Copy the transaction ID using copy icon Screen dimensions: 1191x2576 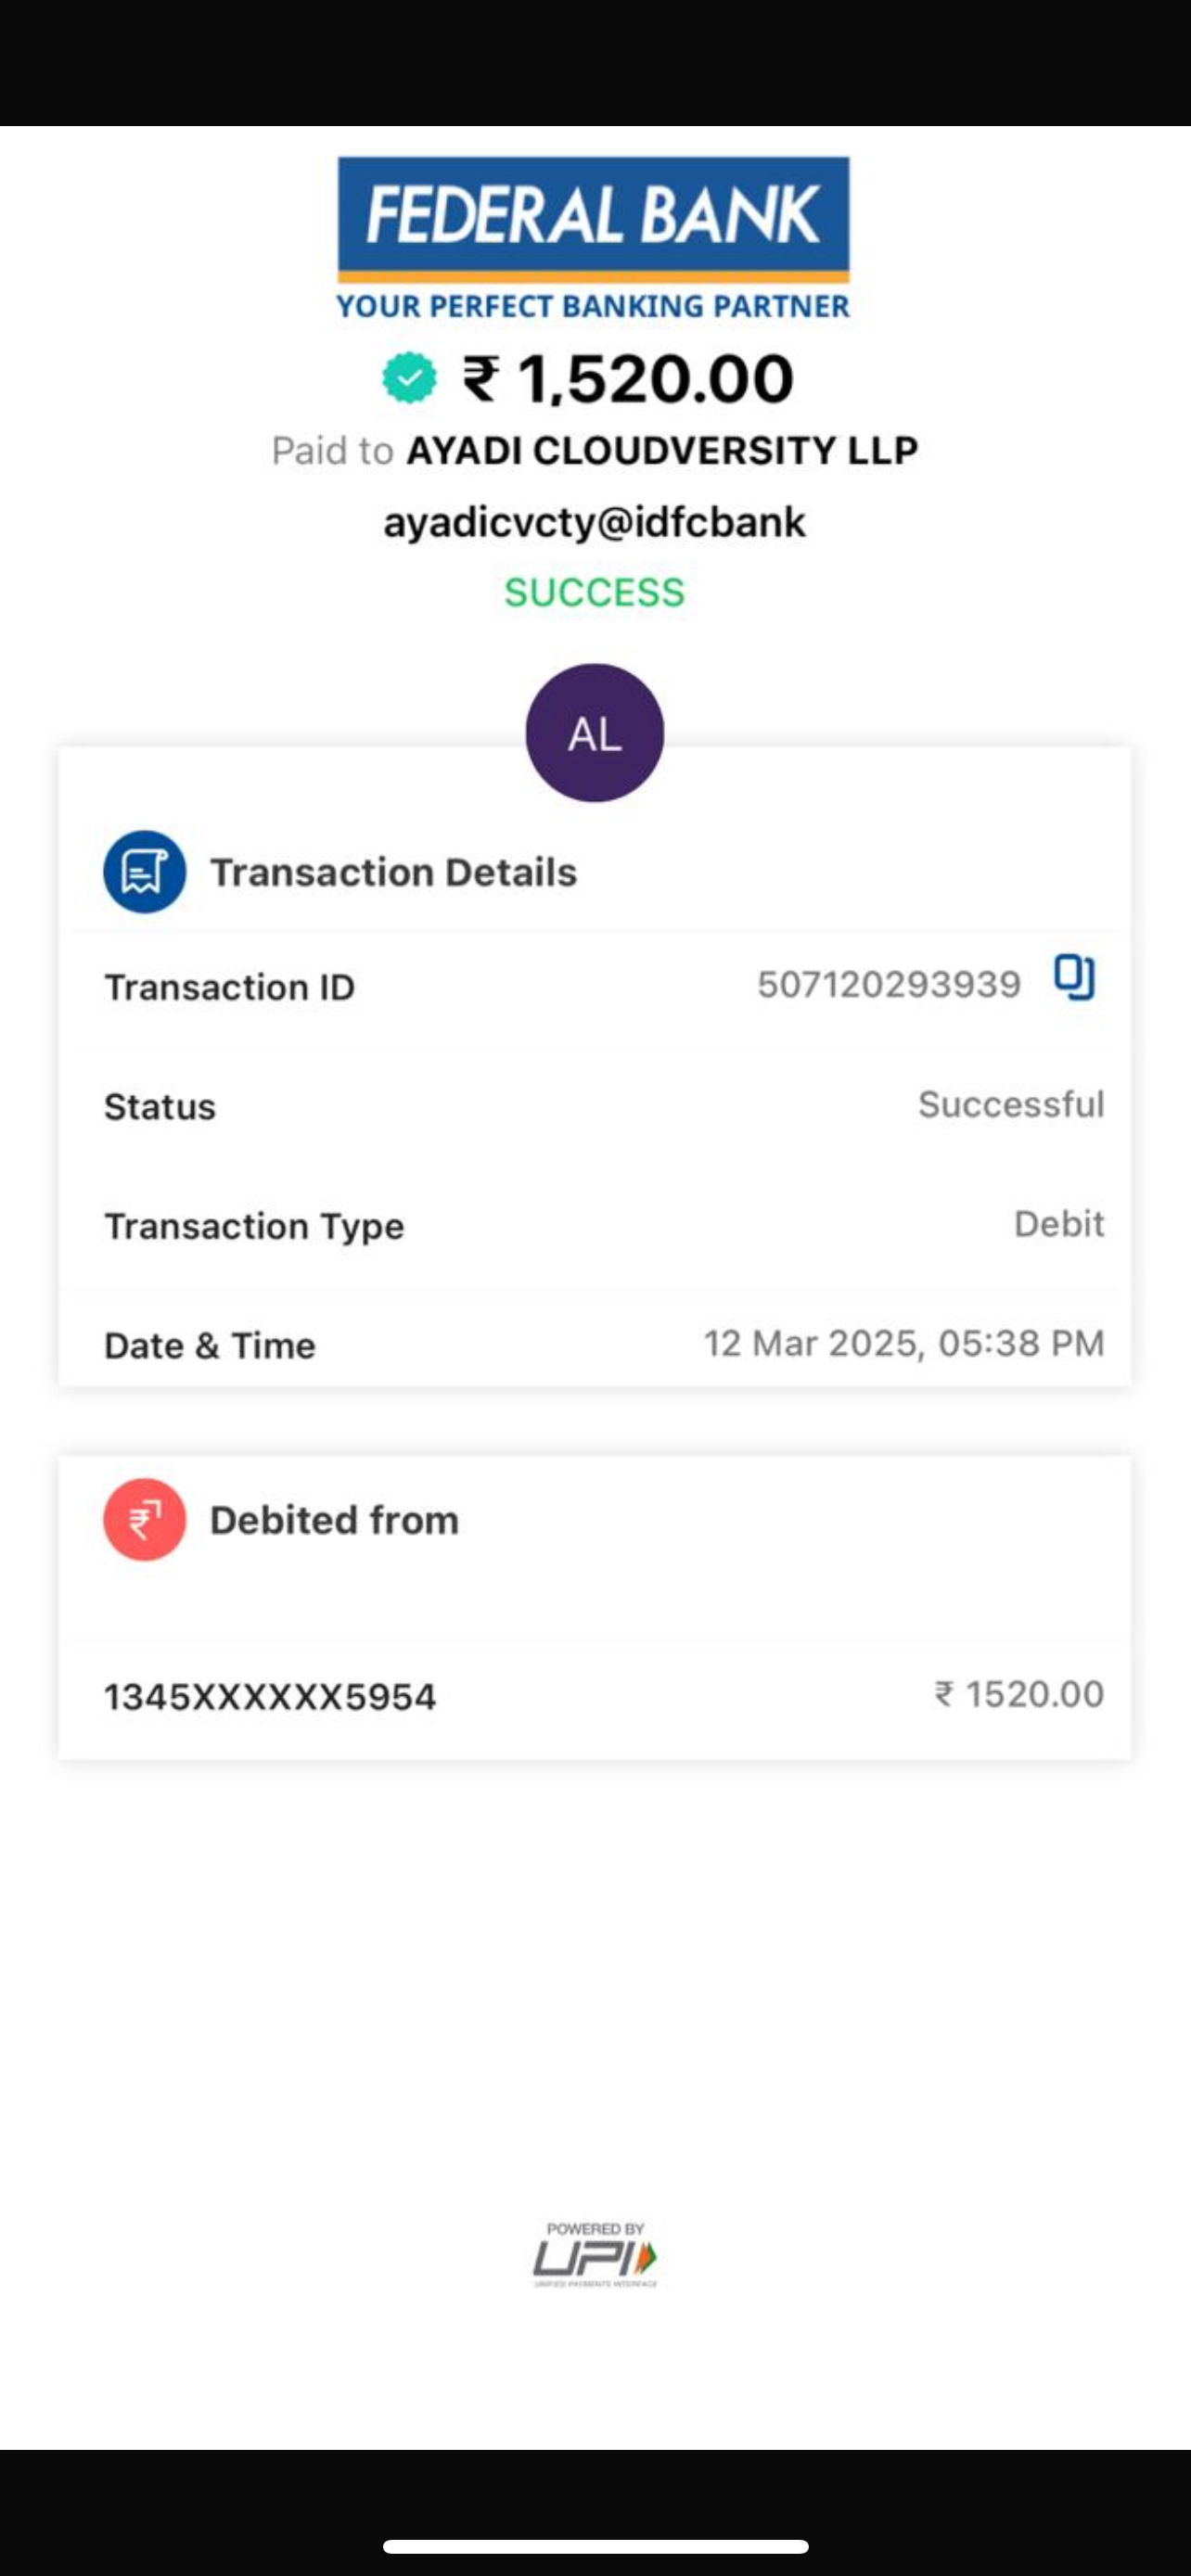(1074, 977)
